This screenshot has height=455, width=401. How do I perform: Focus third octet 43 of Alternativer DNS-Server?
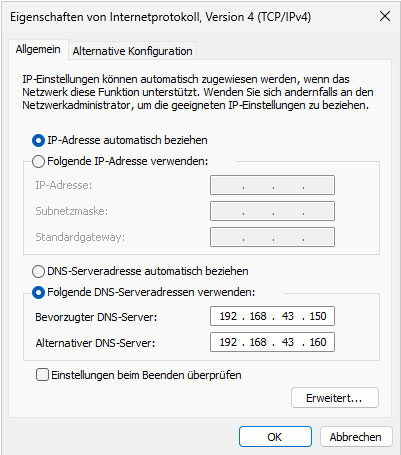click(288, 342)
